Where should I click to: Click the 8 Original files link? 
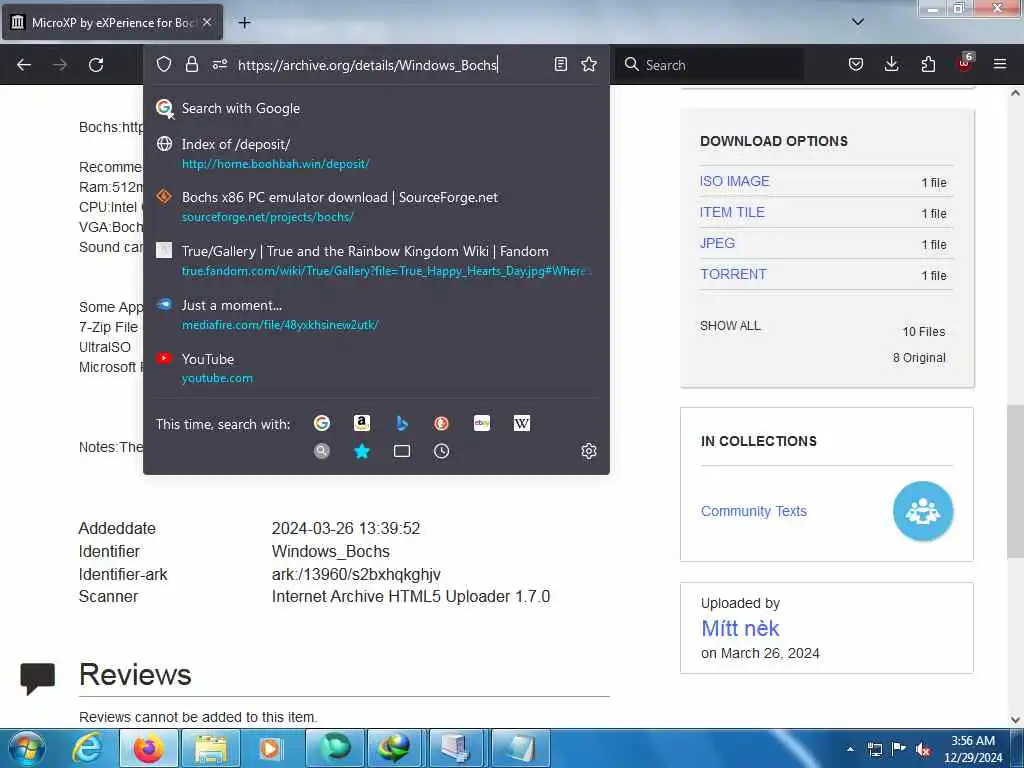[919, 358]
